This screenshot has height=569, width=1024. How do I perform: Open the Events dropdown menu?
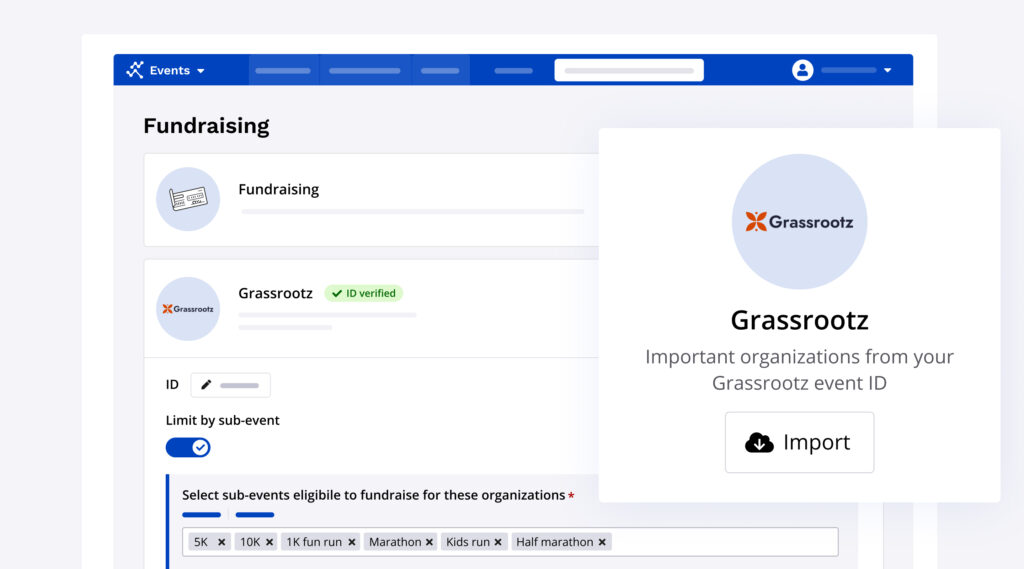pos(200,71)
